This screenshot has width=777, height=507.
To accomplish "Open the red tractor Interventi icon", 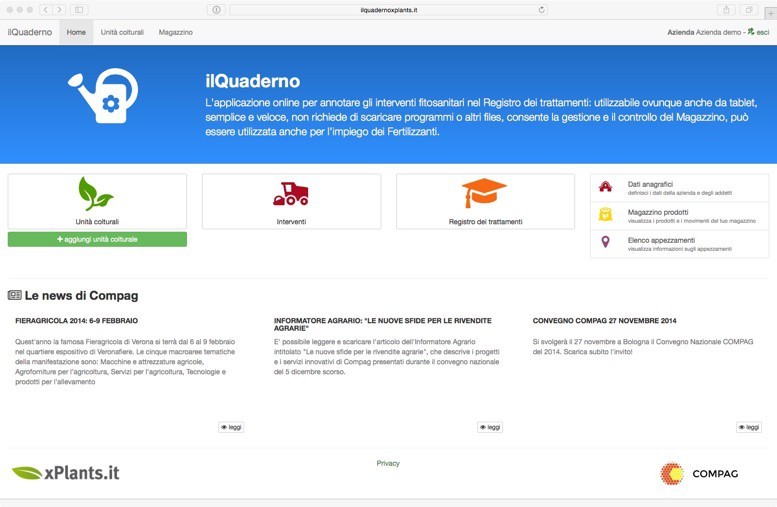I will pyautogui.click(x=291, y=194).
